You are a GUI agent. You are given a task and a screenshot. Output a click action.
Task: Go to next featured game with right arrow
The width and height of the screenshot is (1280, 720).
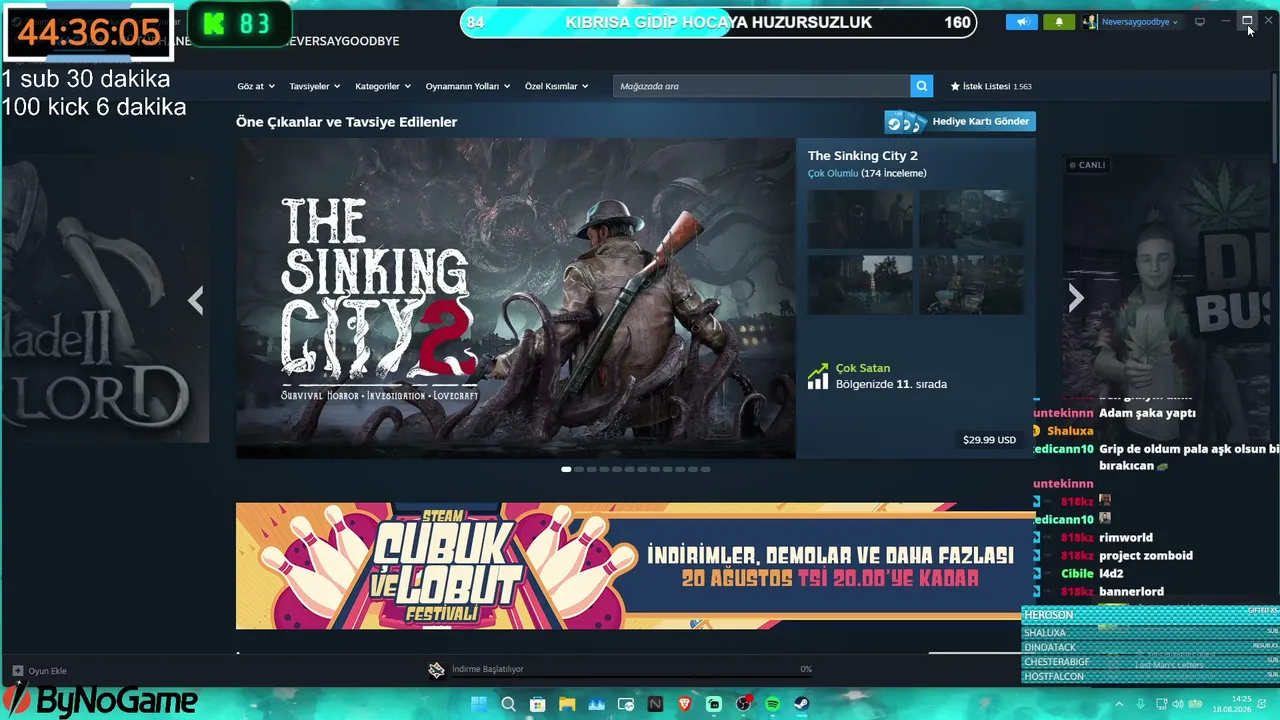(x=1076, y=298)
